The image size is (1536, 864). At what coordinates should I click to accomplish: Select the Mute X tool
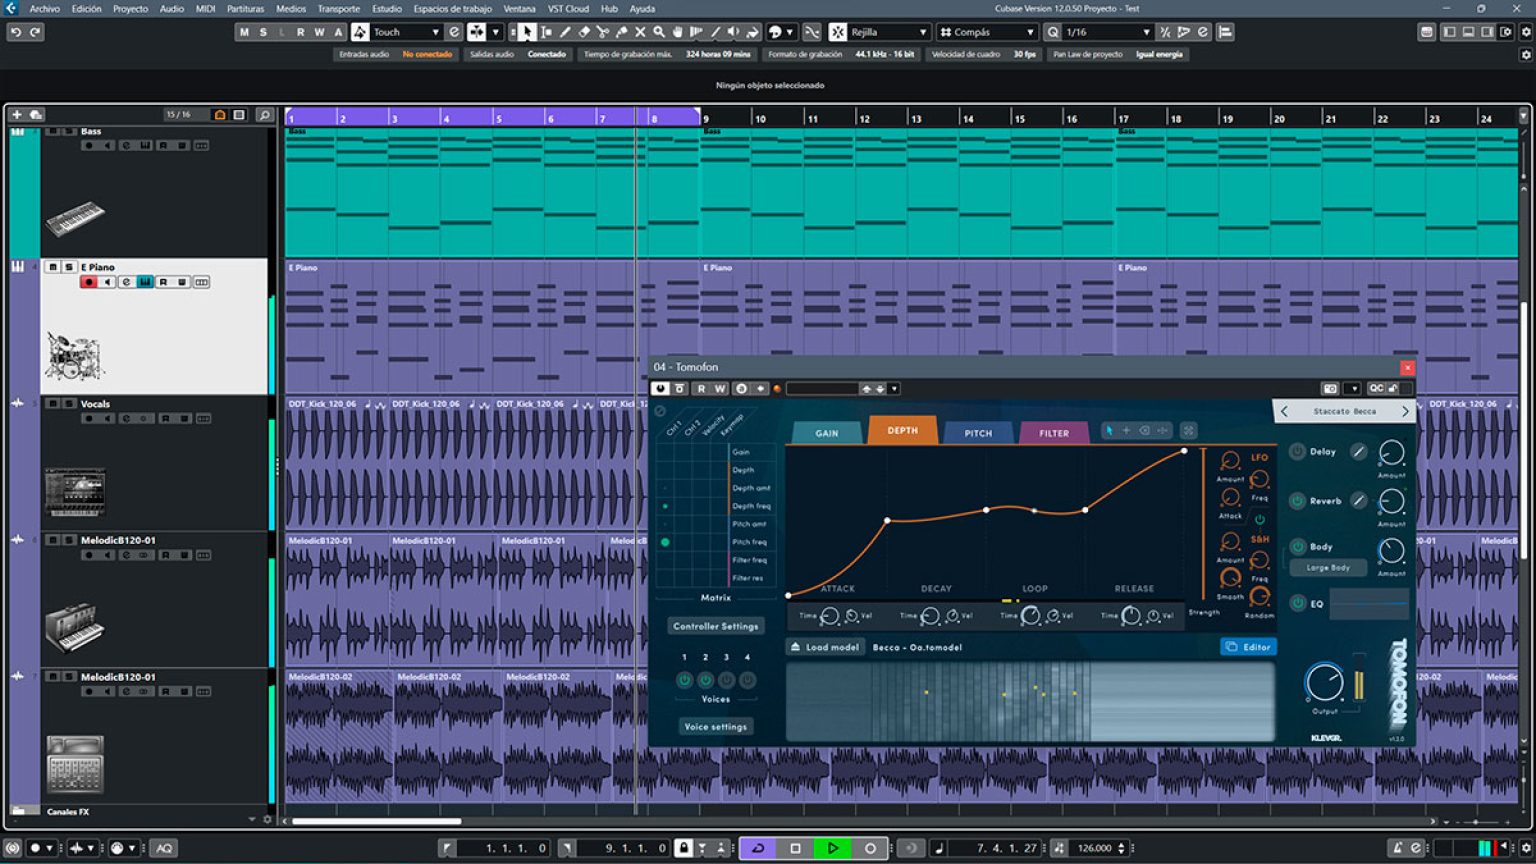pos(640,32)
